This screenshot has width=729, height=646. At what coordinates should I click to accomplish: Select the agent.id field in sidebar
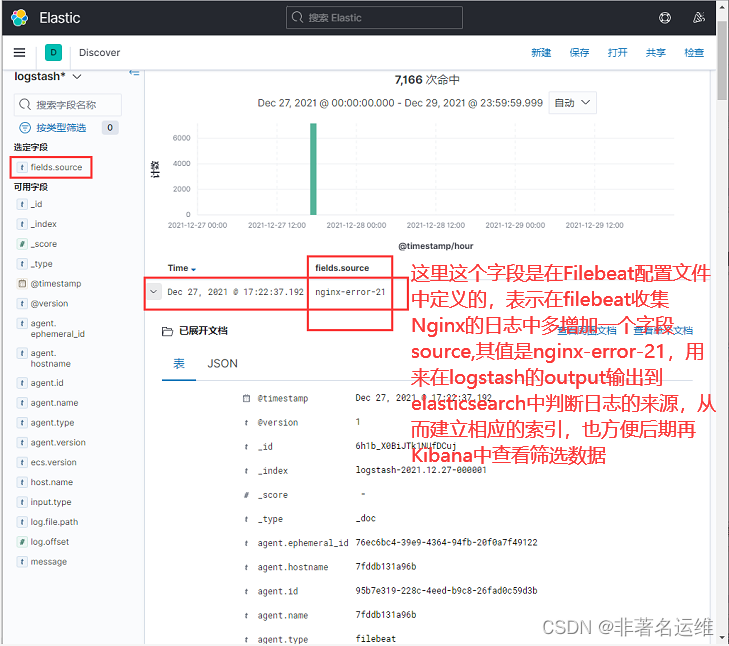pyautogui.click(x=47, y=383)
